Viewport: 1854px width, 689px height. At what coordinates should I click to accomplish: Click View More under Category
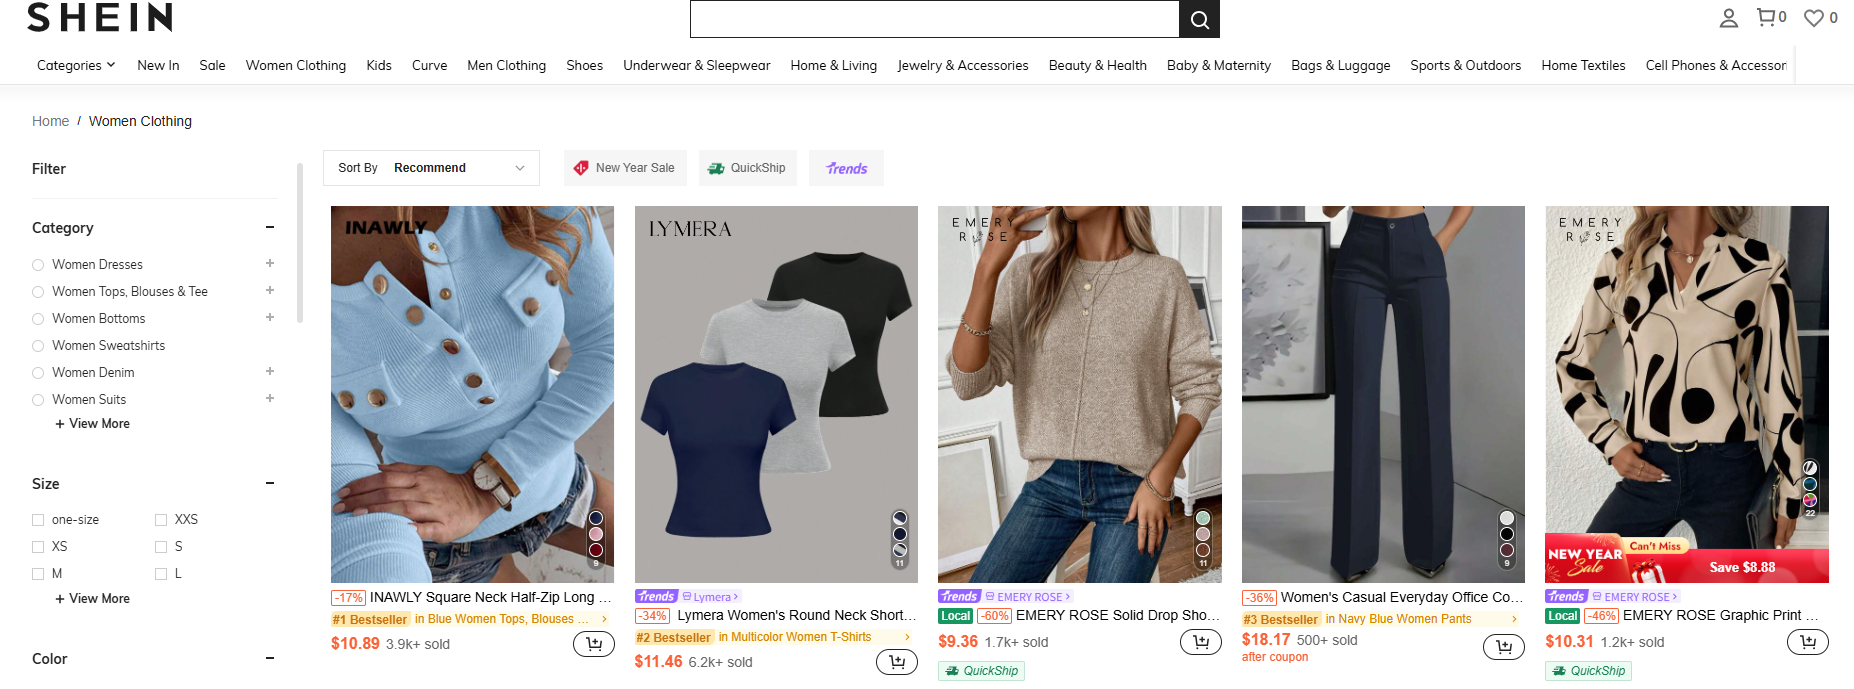(x=92, y=424)
